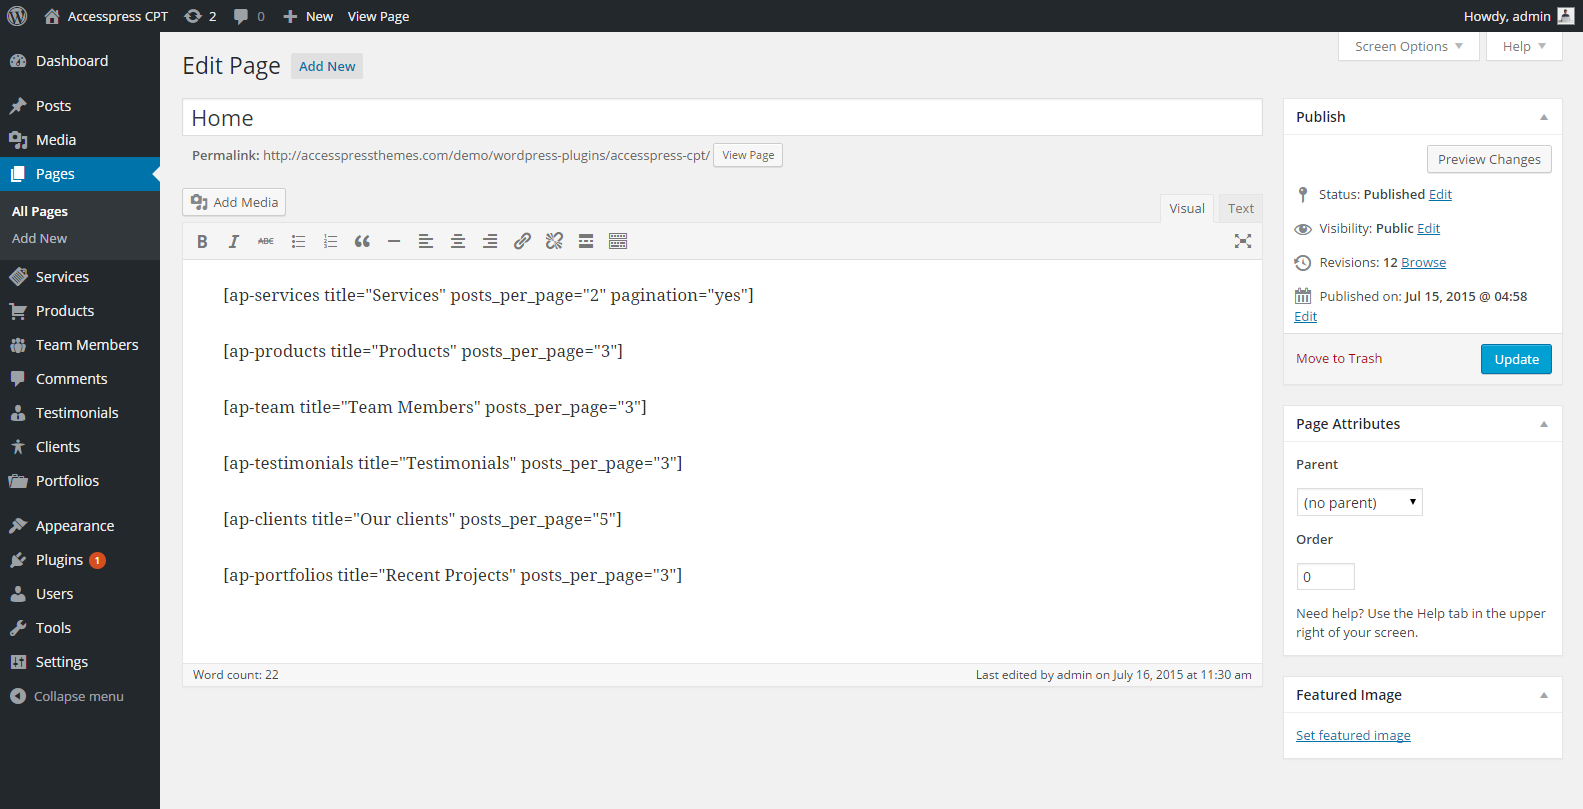Edit the page Status
The height and width of the screenshot is (809, 1583).
pos(1440,194)
